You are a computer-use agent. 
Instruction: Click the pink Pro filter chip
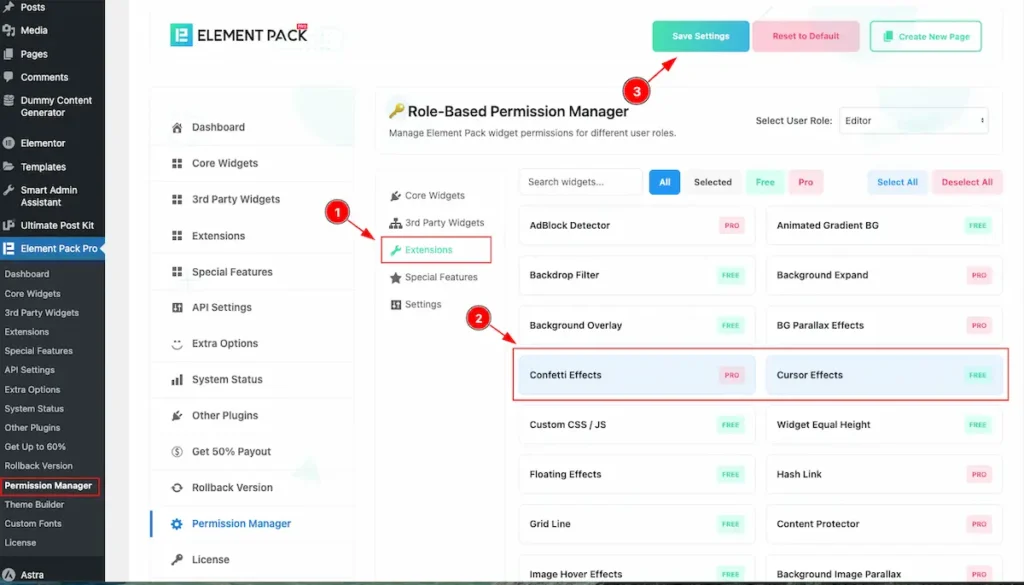805,182
